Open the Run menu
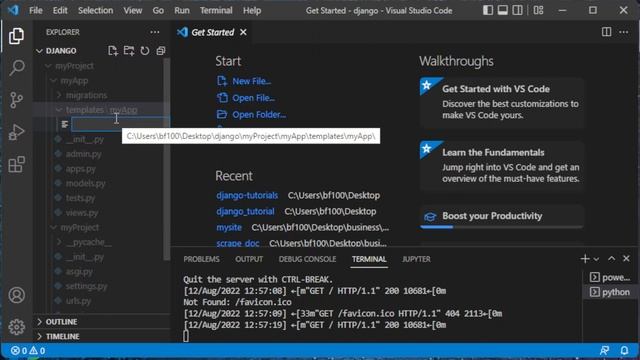The image size is (640, 360). click(182, 10)
